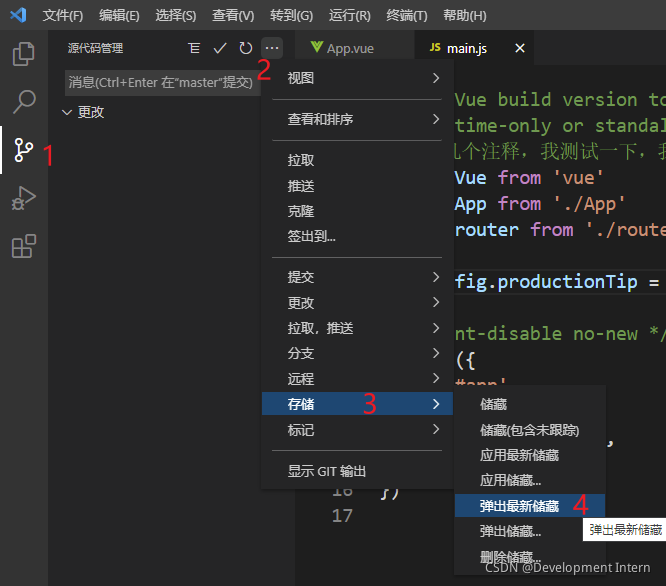Choose 克隆 from the menu
666x586 pixels.
(x=357, y=211)
